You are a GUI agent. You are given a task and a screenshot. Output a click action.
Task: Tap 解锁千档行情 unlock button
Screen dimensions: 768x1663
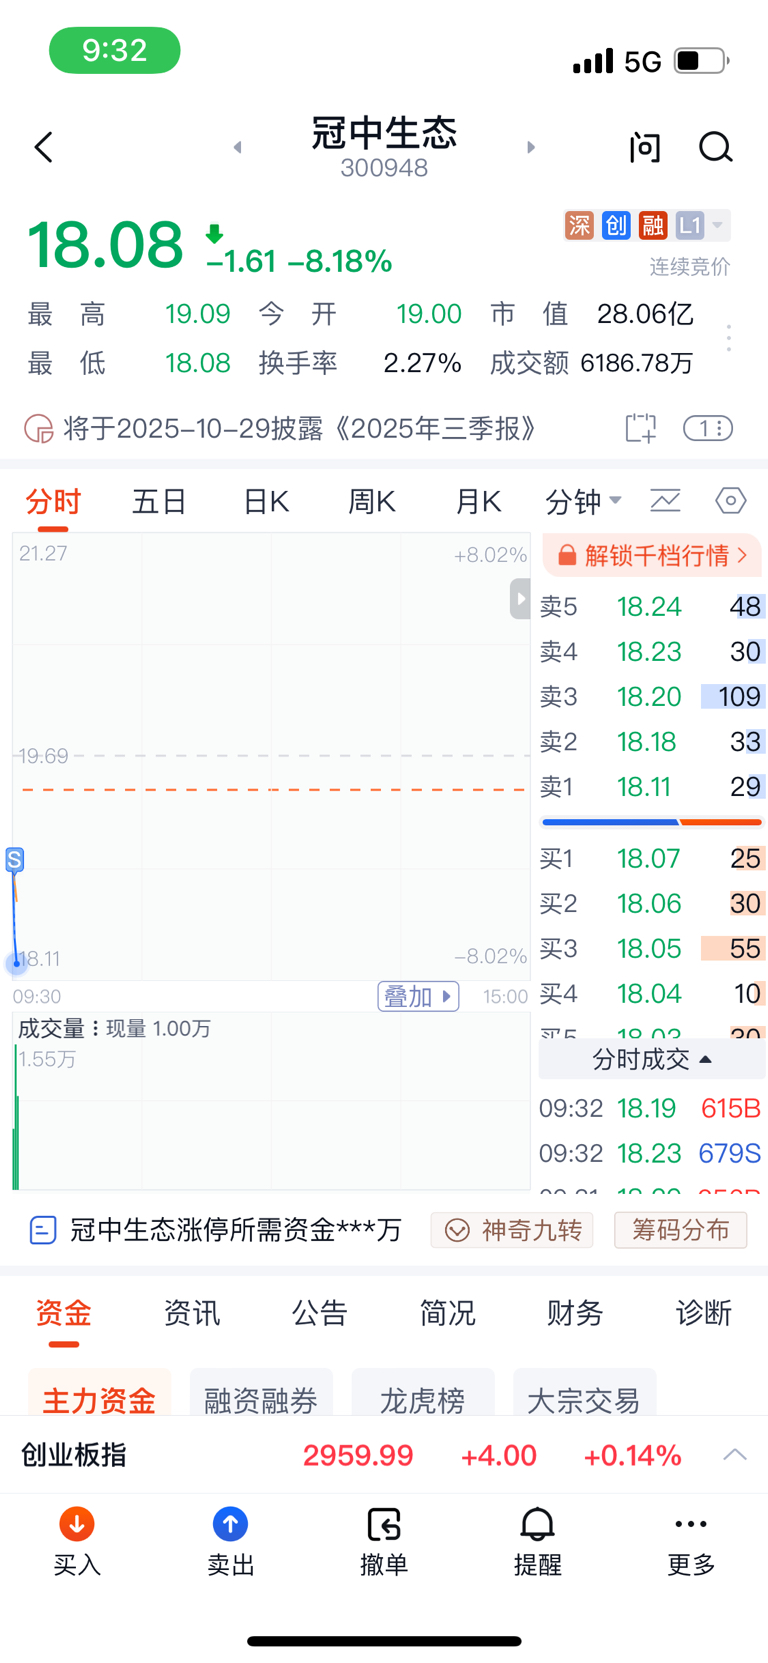652,555
